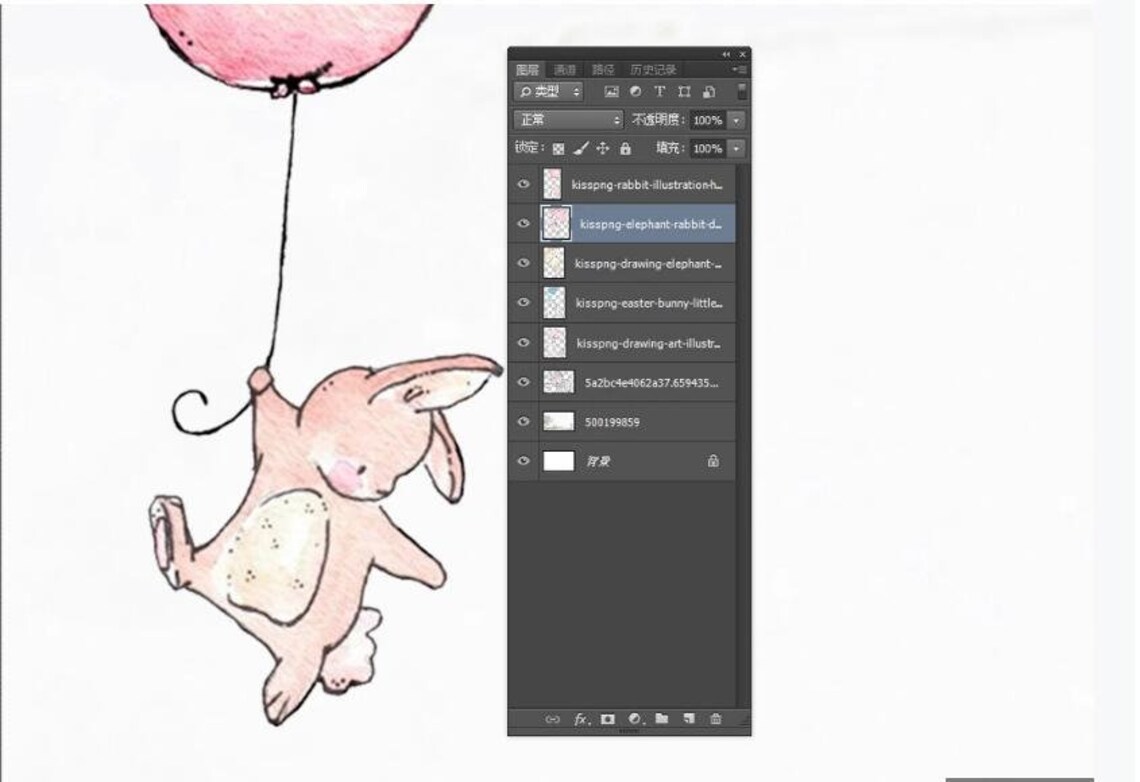Open the 不透明度 opacity slider arrow

coord(736,120)
